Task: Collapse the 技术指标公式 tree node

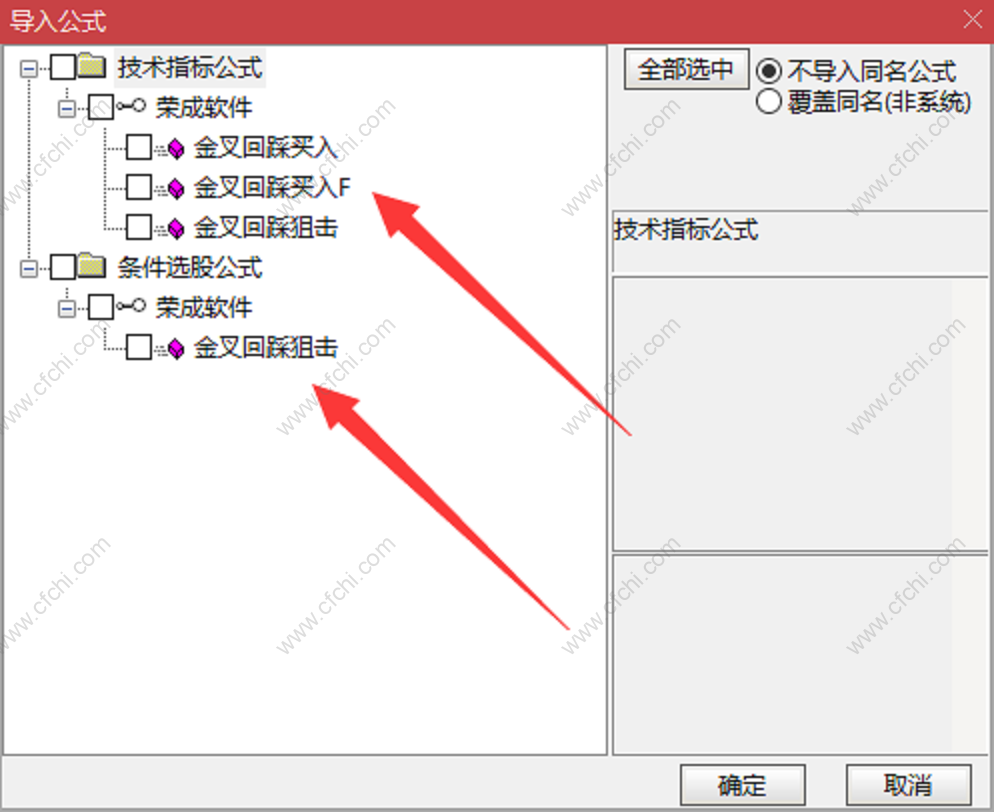Action: pyautogui.click(x=29, y=68)
